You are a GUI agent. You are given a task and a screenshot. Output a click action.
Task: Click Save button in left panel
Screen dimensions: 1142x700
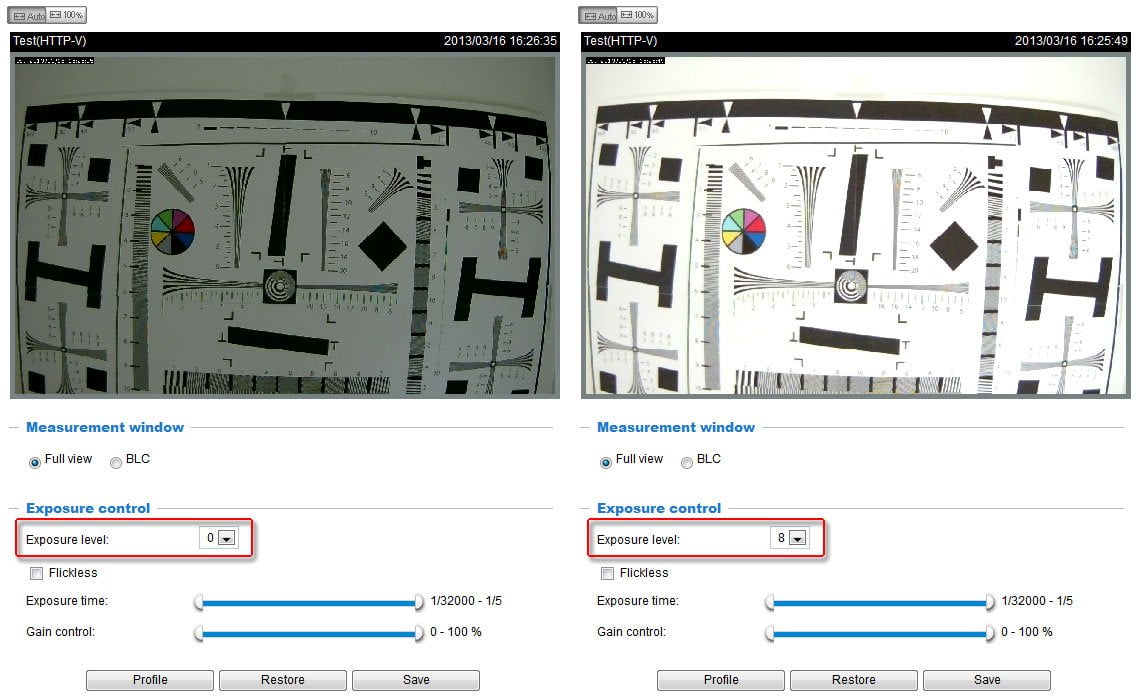416,680
